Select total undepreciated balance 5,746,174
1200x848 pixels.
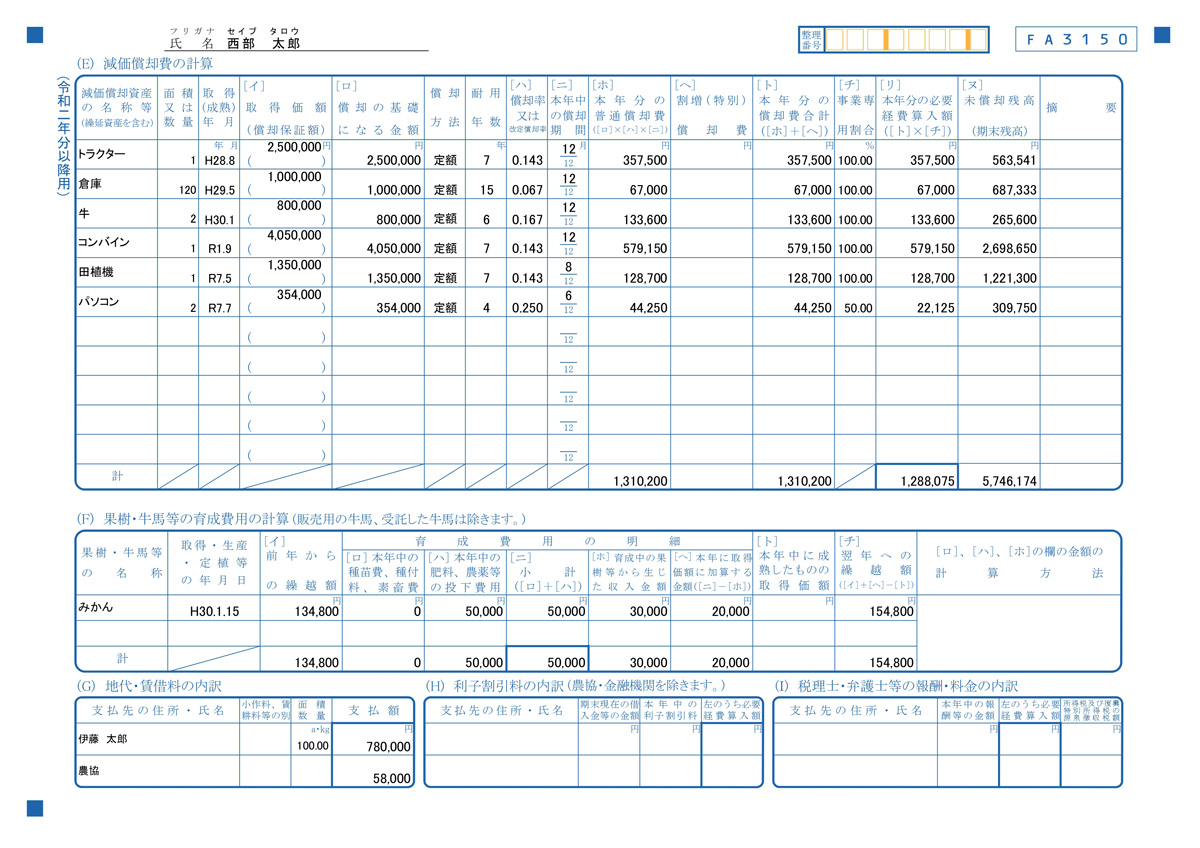coord(998,481)
